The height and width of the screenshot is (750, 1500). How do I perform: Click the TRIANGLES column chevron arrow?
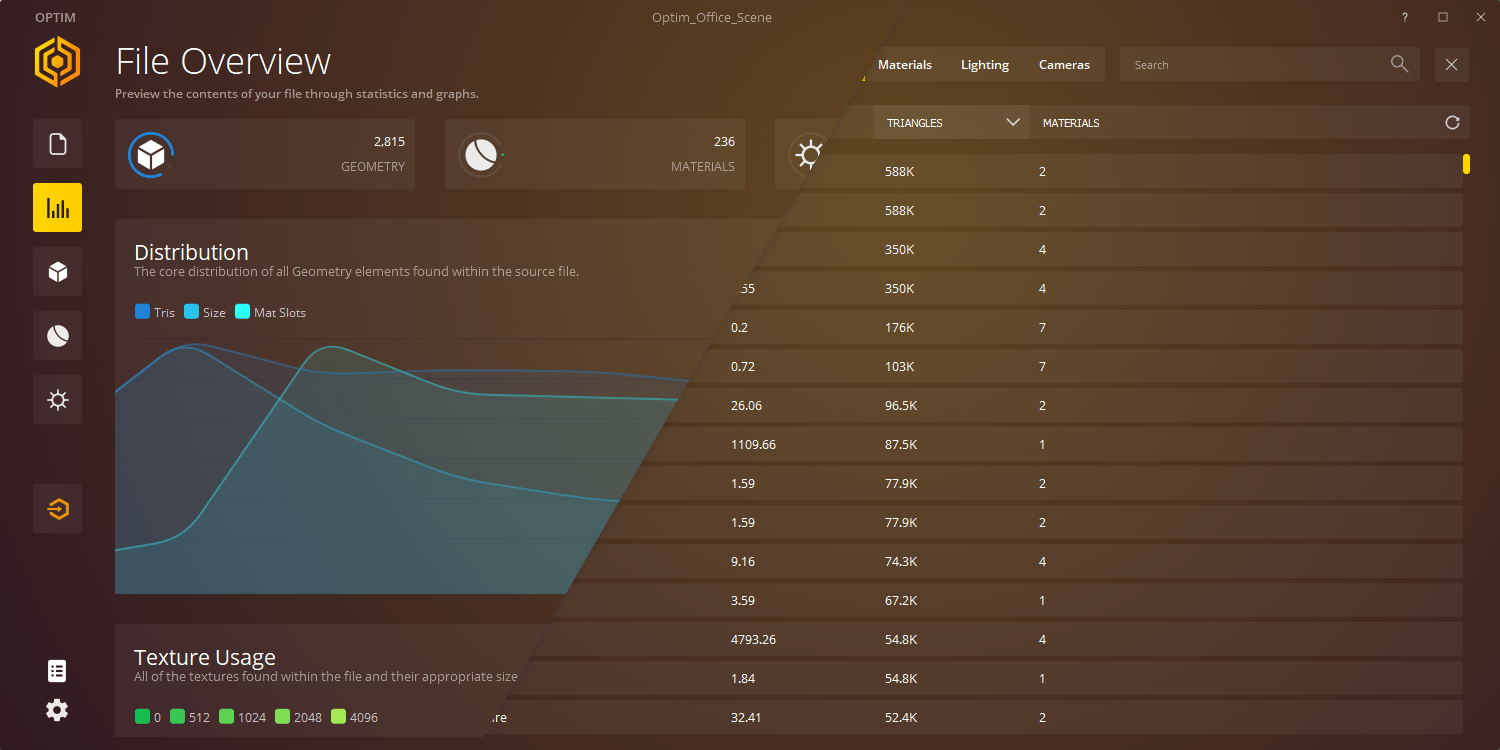(x=1013, y=122)
